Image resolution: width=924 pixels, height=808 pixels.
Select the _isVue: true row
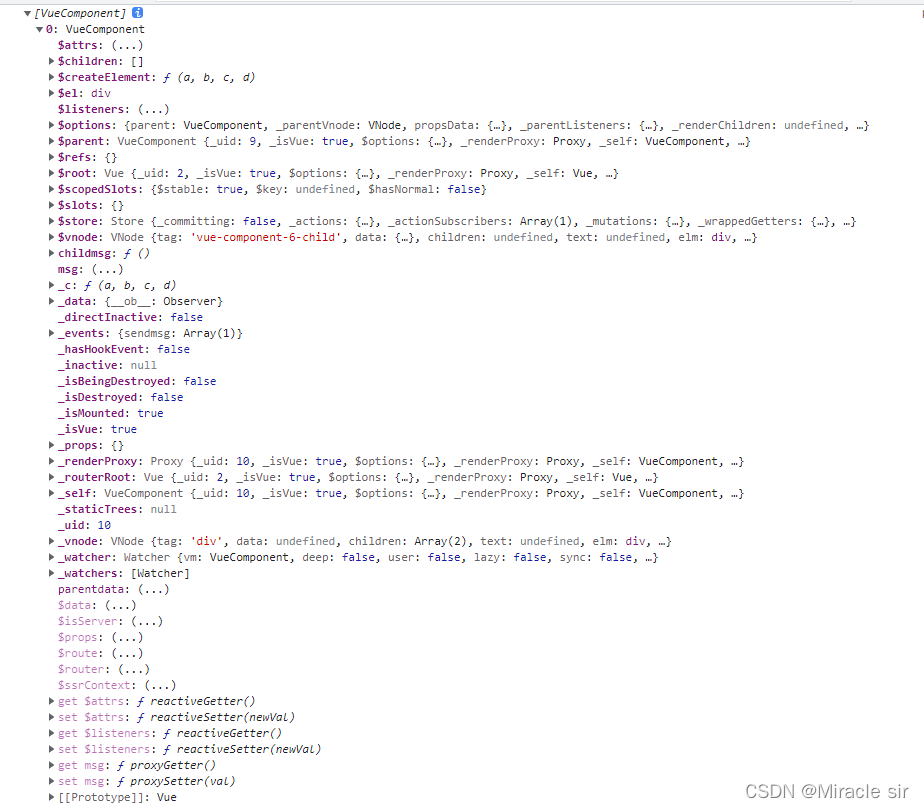[x=97, y=429]
